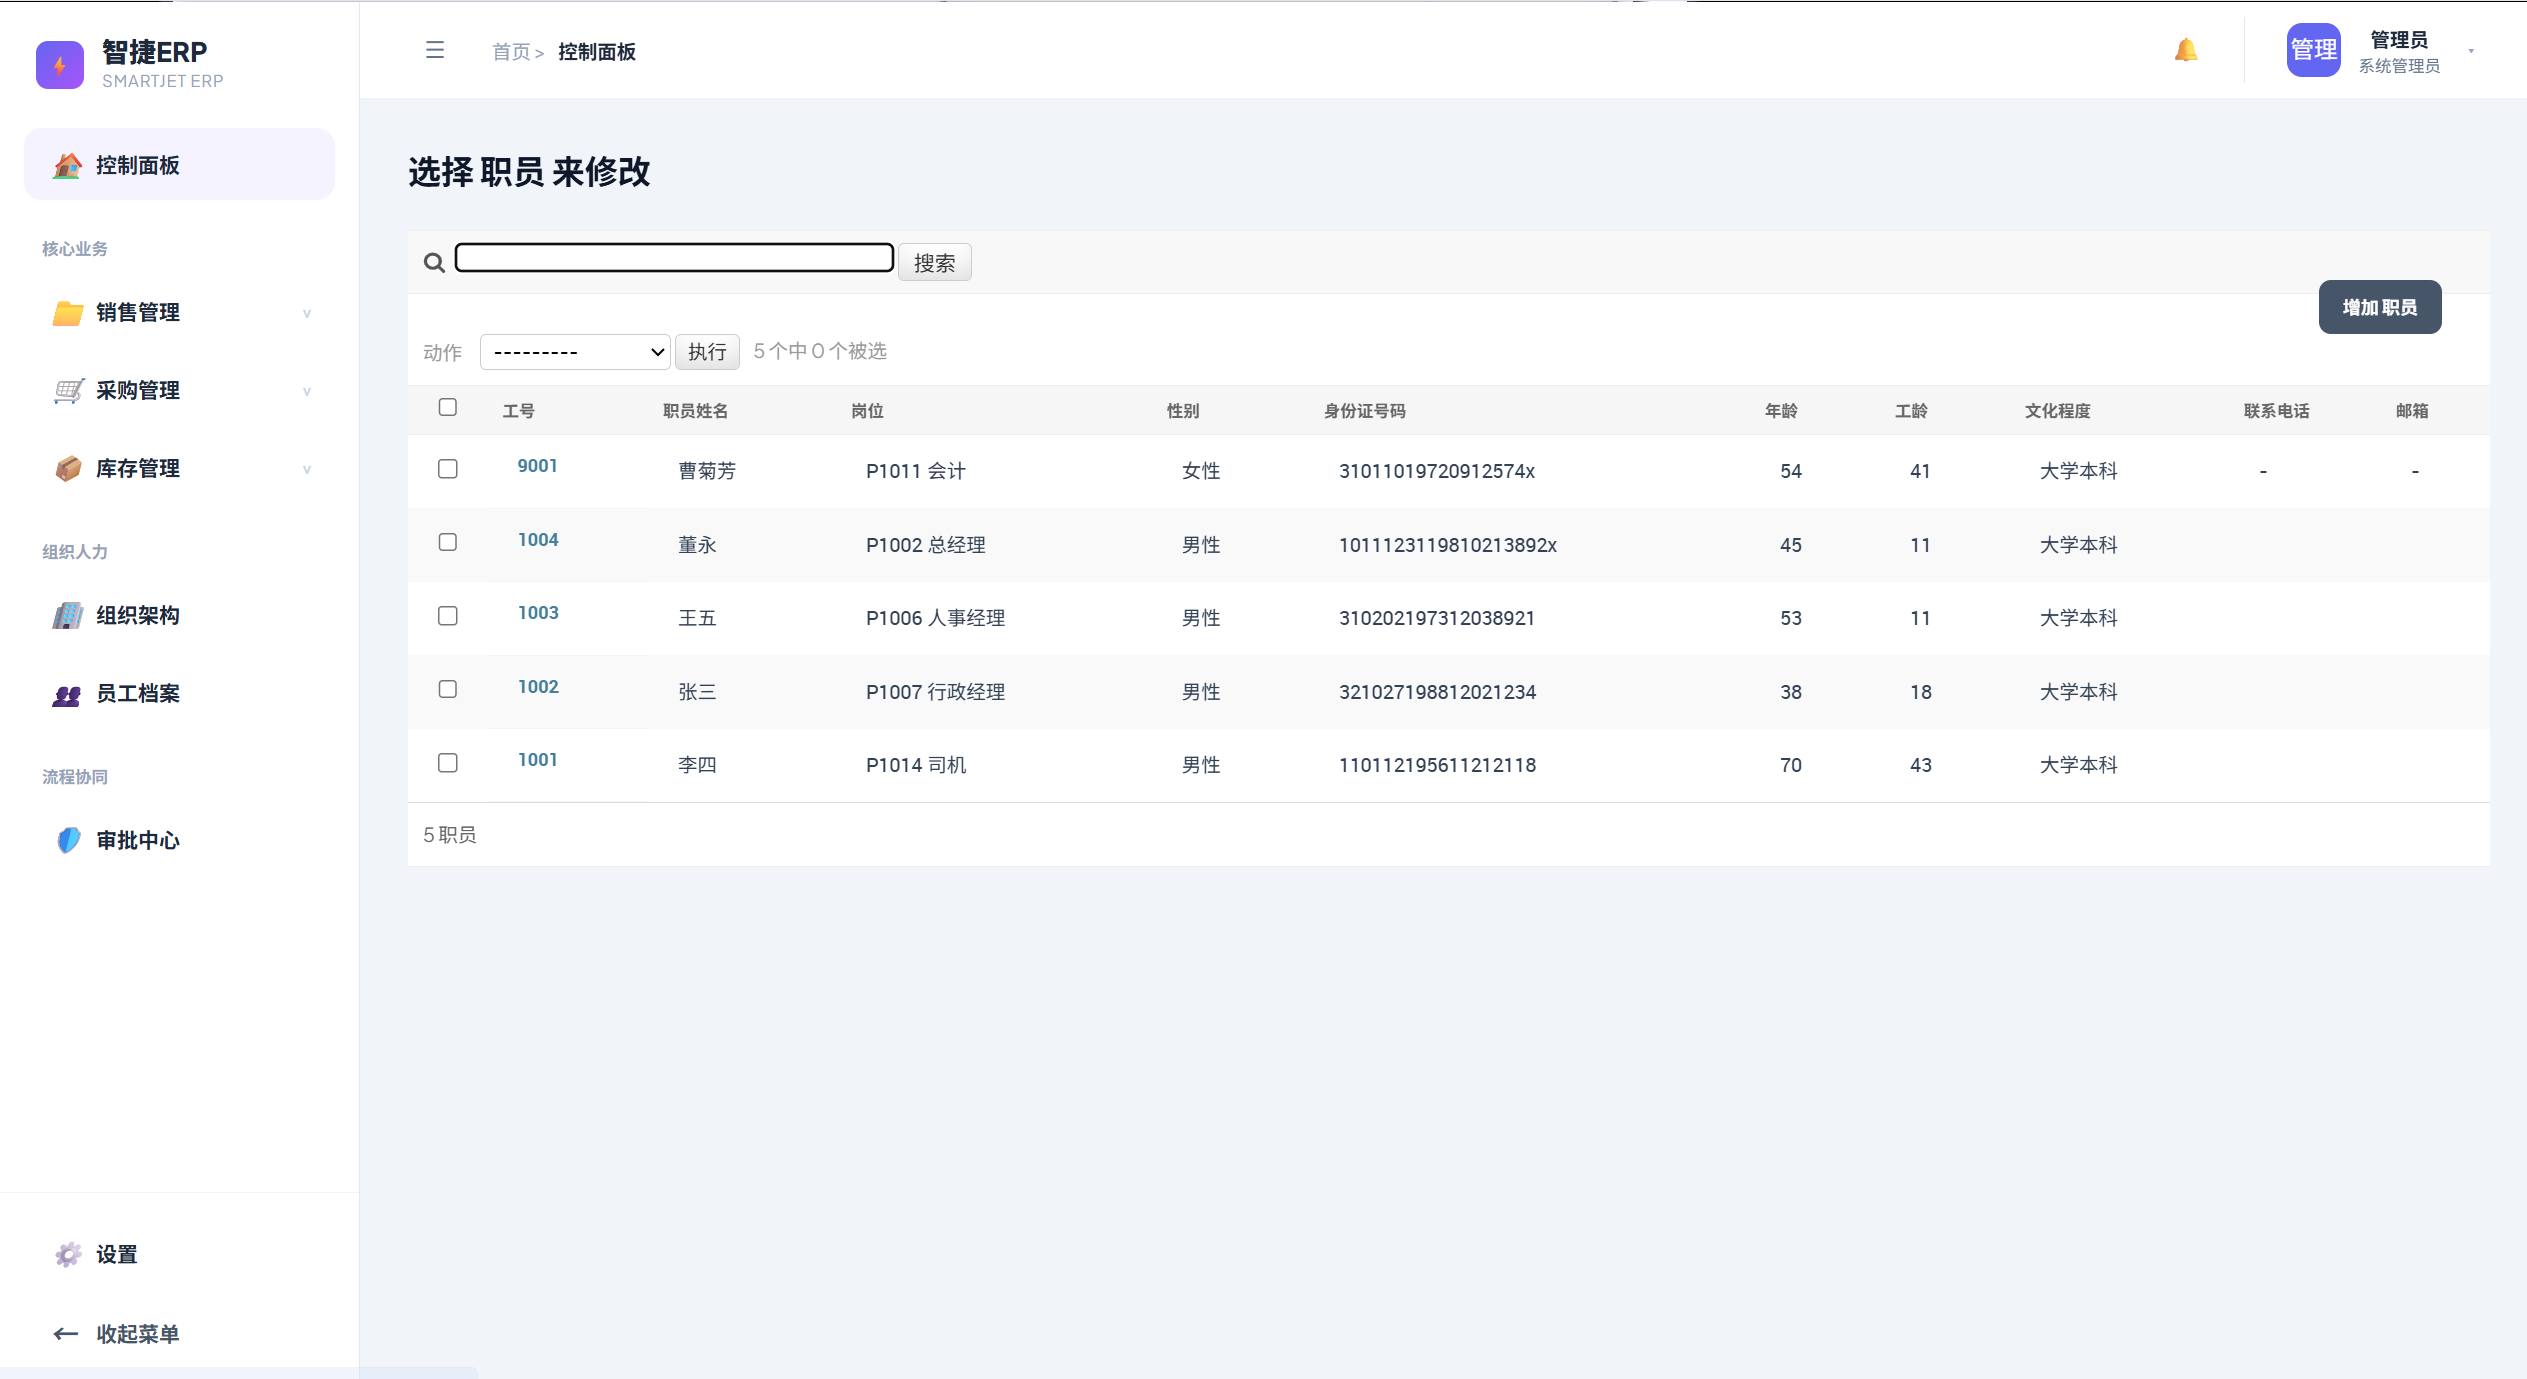Click the ID number 321027198812021234
This screenshot has height=1379, width=2527.
(x=1438, y=692)
